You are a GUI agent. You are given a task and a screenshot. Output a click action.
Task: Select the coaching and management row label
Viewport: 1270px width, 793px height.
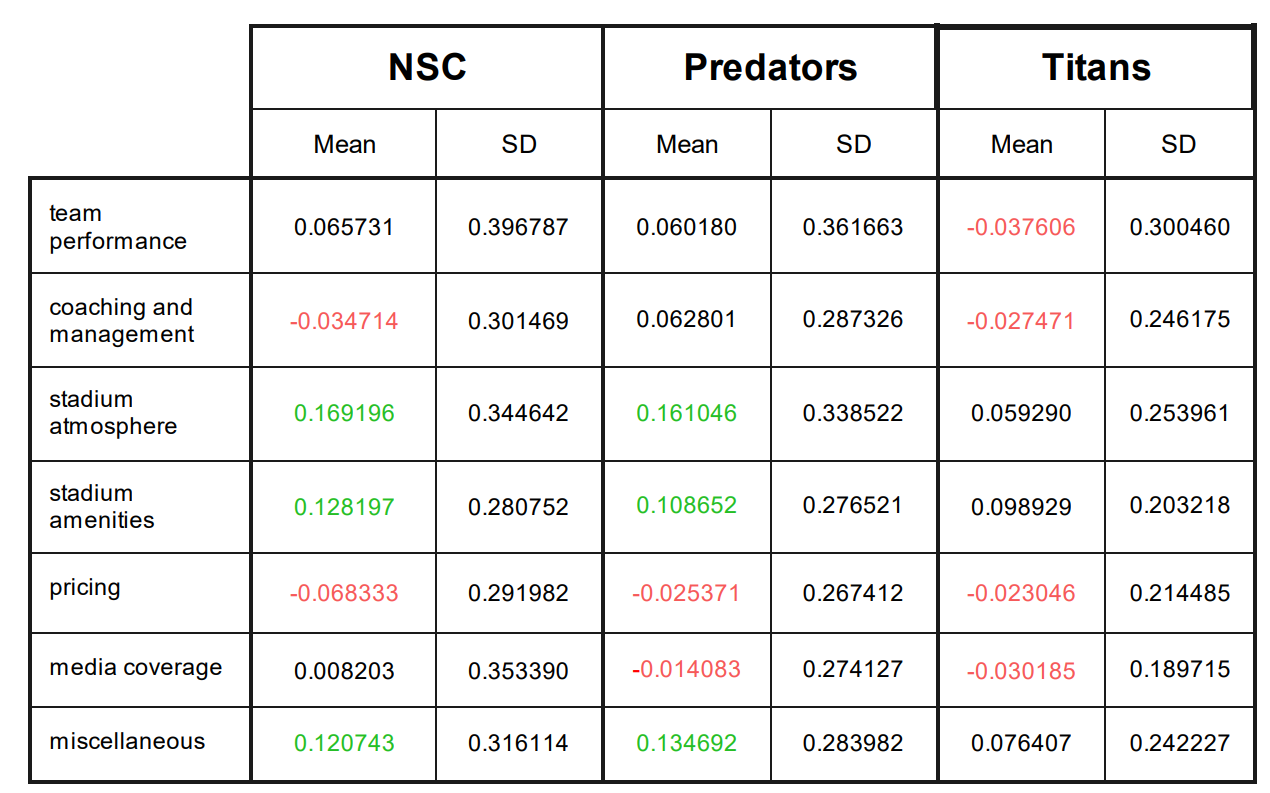121,321
